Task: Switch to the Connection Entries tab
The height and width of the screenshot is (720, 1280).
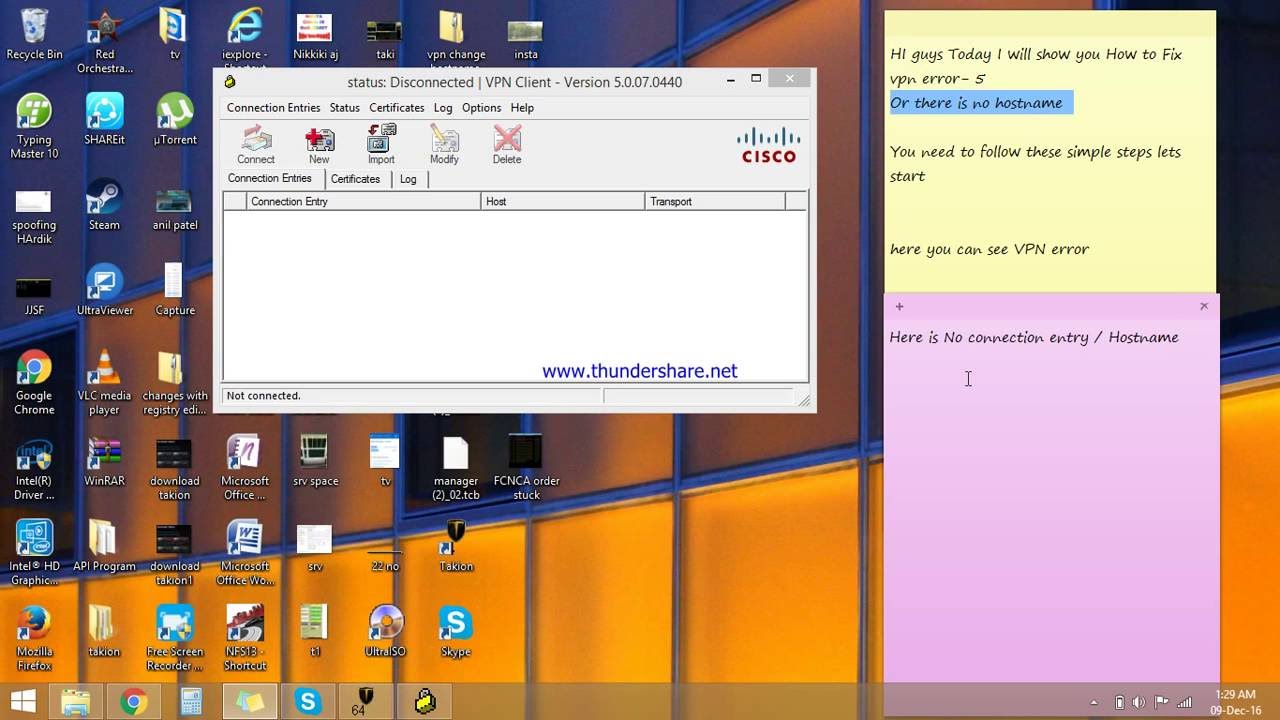Action: (x=269, y=178)
